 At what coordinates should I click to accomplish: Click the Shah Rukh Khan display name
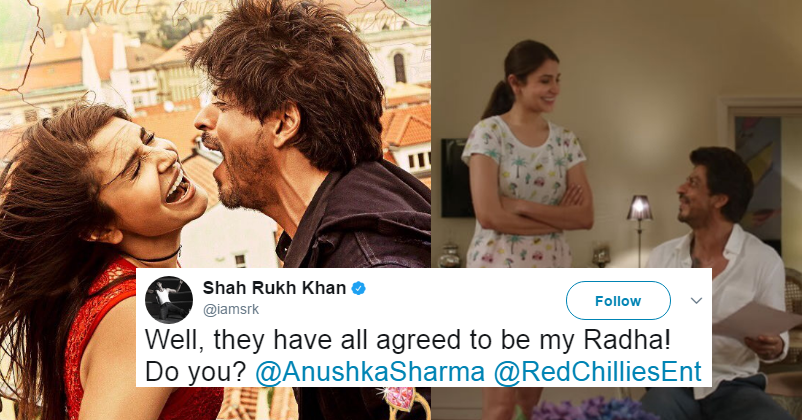(274, 288)
